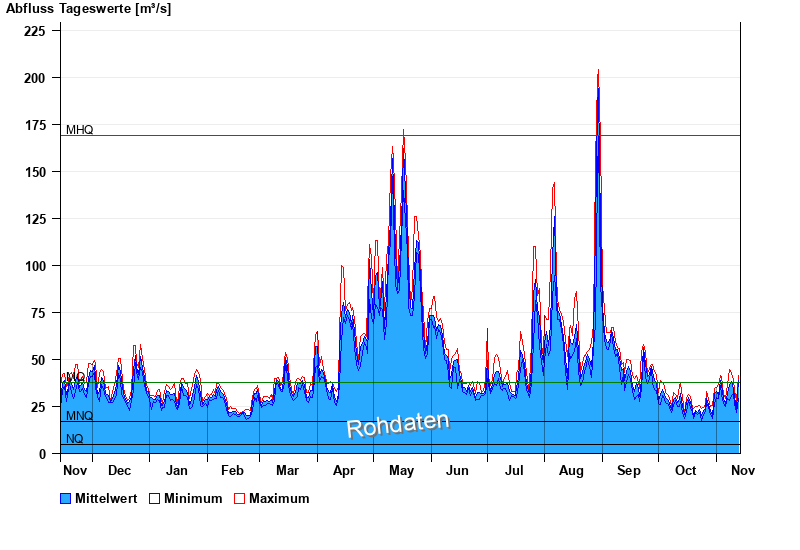Click the white Minimum legend box

point(154,498)
